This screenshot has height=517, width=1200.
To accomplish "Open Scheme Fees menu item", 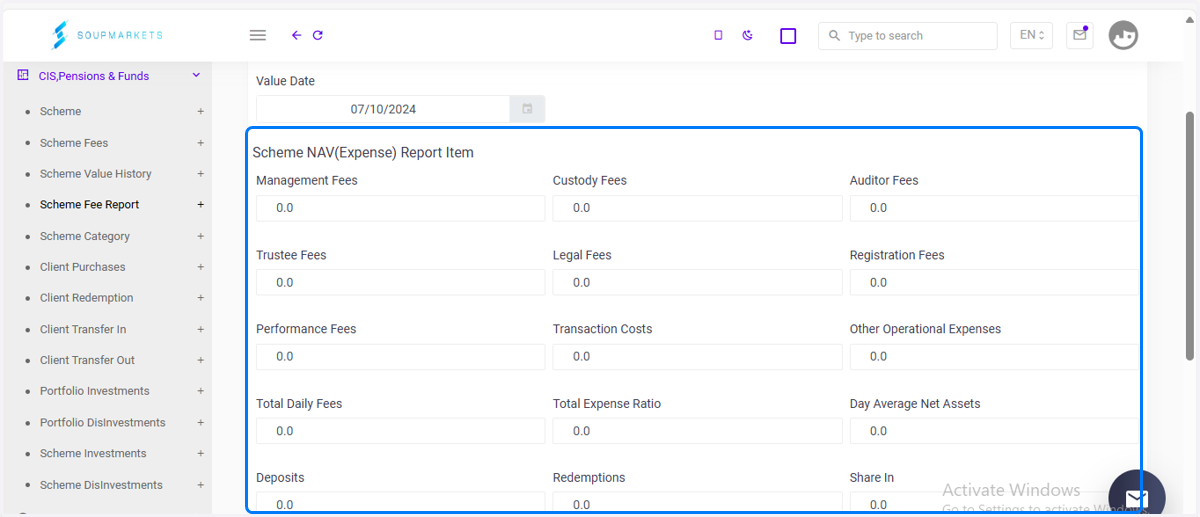I will click(74, 143).
